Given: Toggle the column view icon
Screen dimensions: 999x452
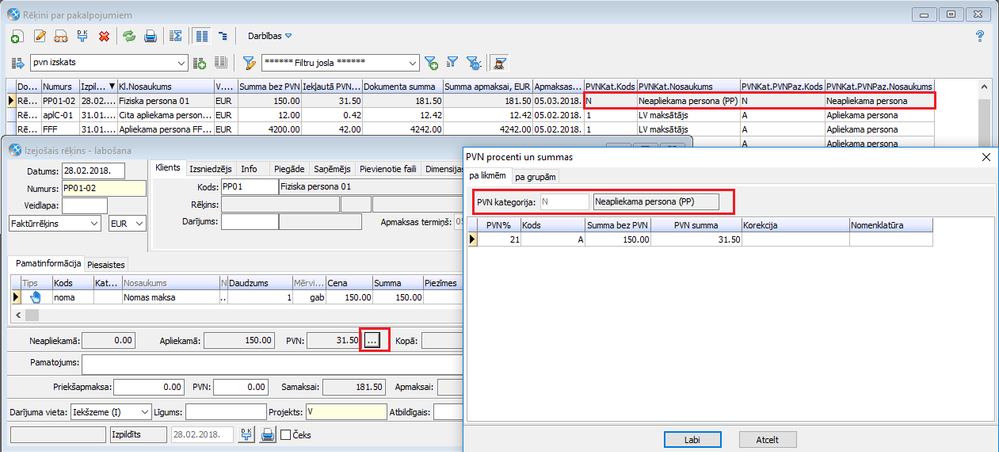Looking at the screenshot, I should point(201,36).
